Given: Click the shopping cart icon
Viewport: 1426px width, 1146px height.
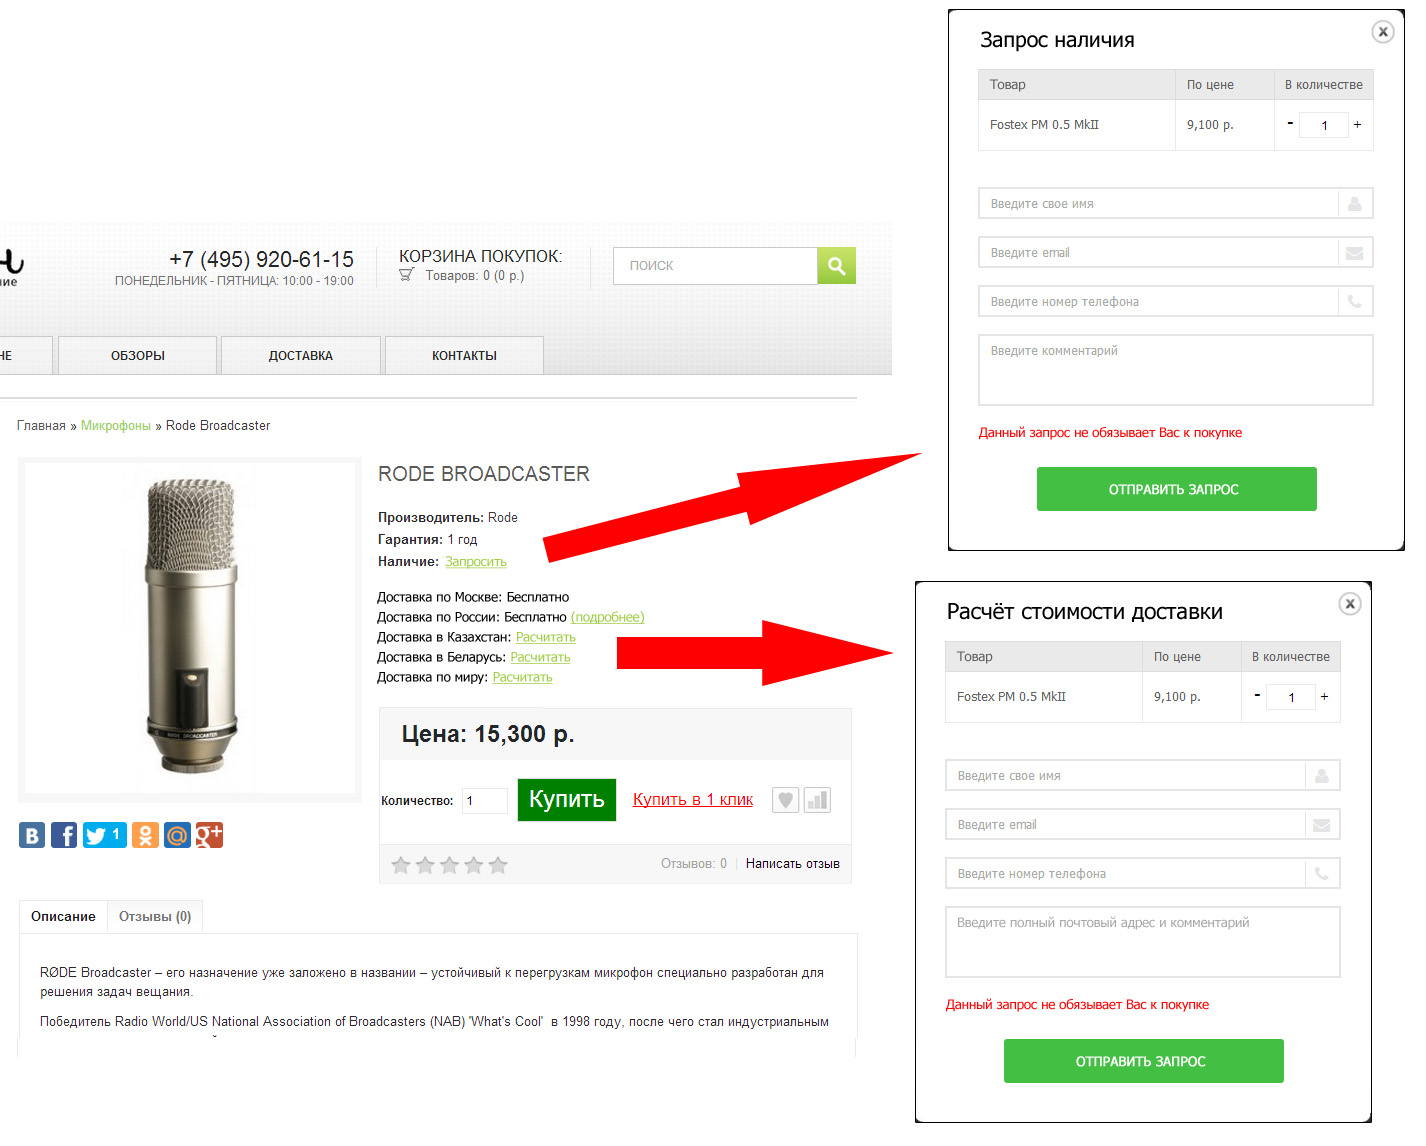Looking at the screenshot, I should coord(407,275).
